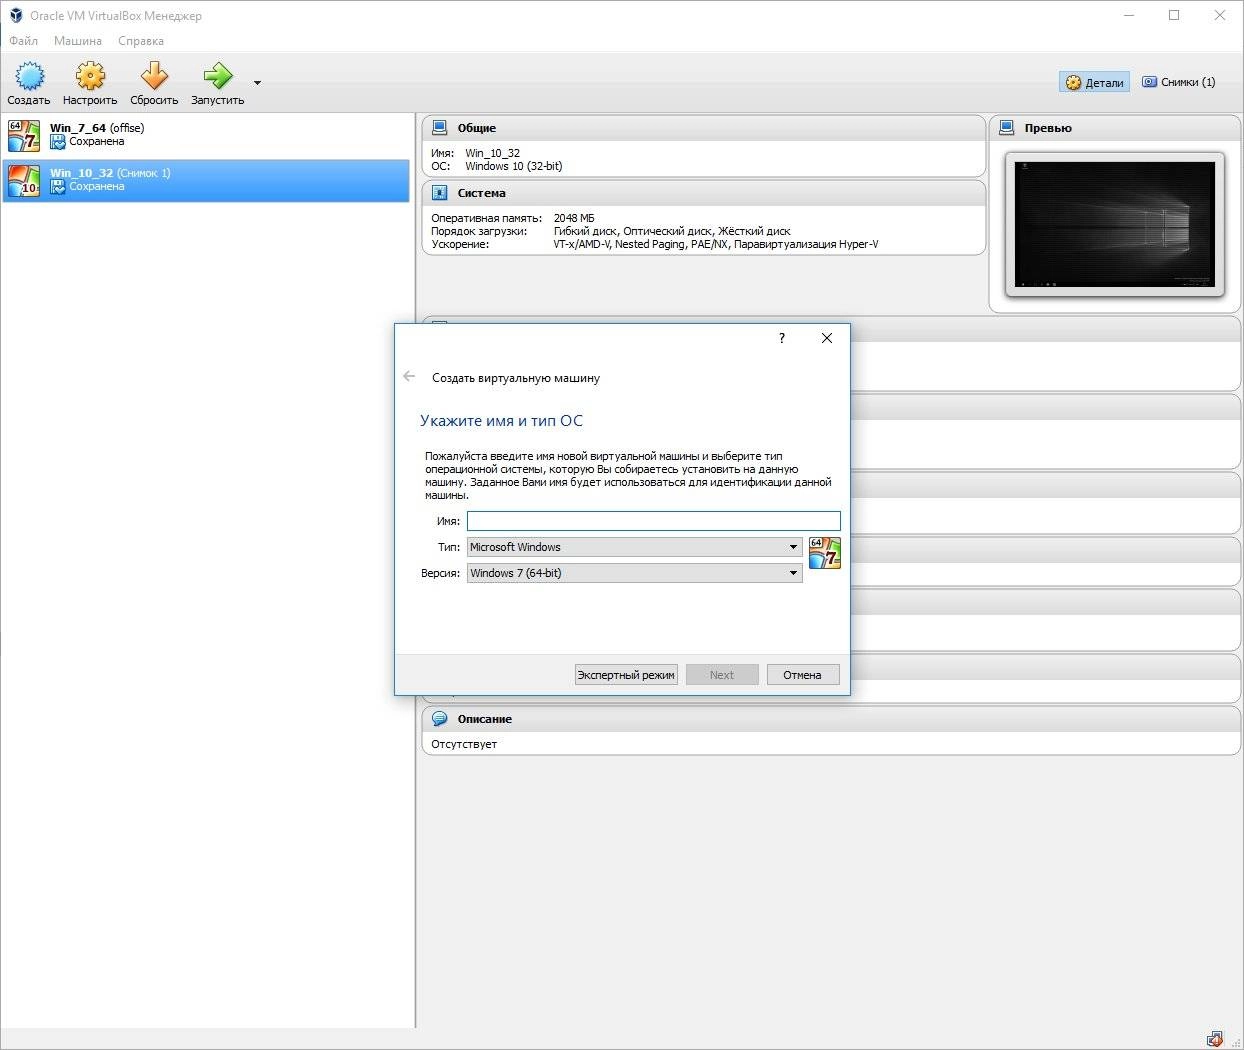Click the Сбросить (Discard) arrow icon
The width and height of the screenshot is (1244, 1050).
coord(154,76)
